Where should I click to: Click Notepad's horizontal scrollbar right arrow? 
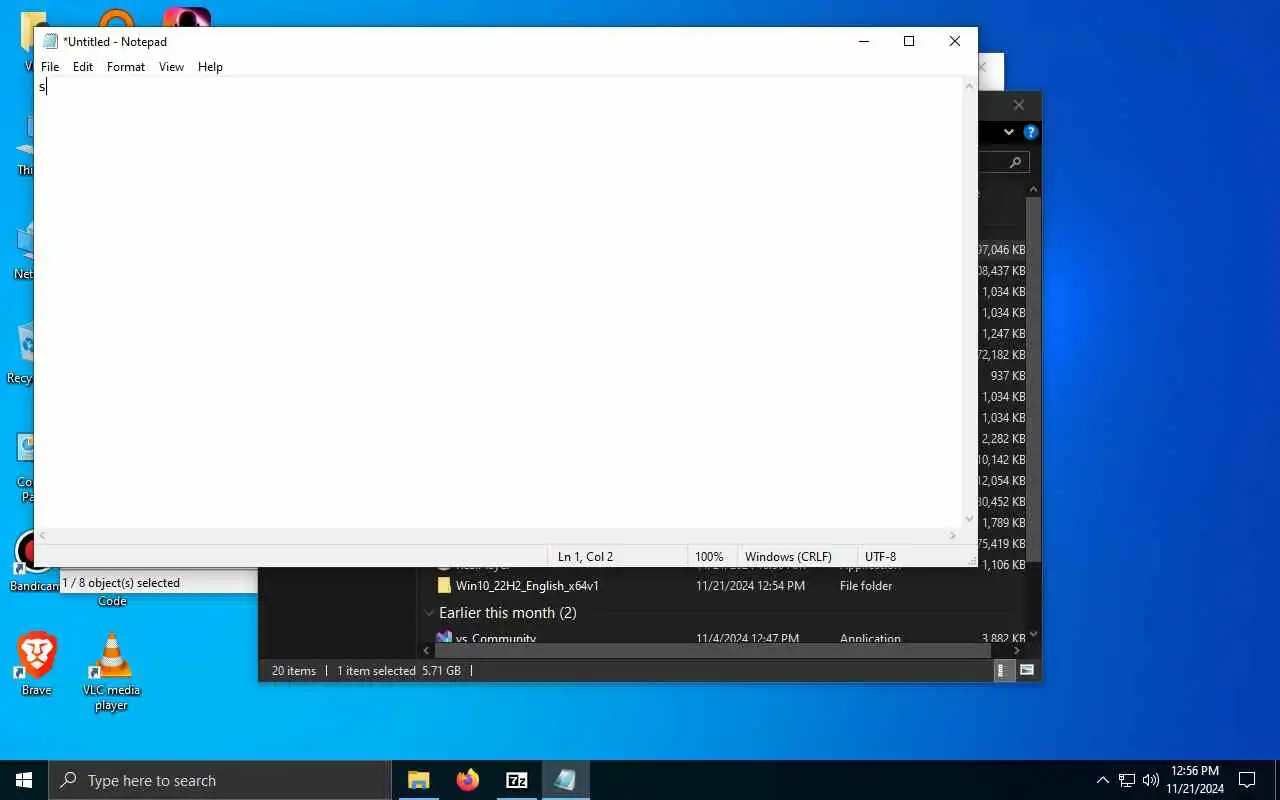pos(953,536)
